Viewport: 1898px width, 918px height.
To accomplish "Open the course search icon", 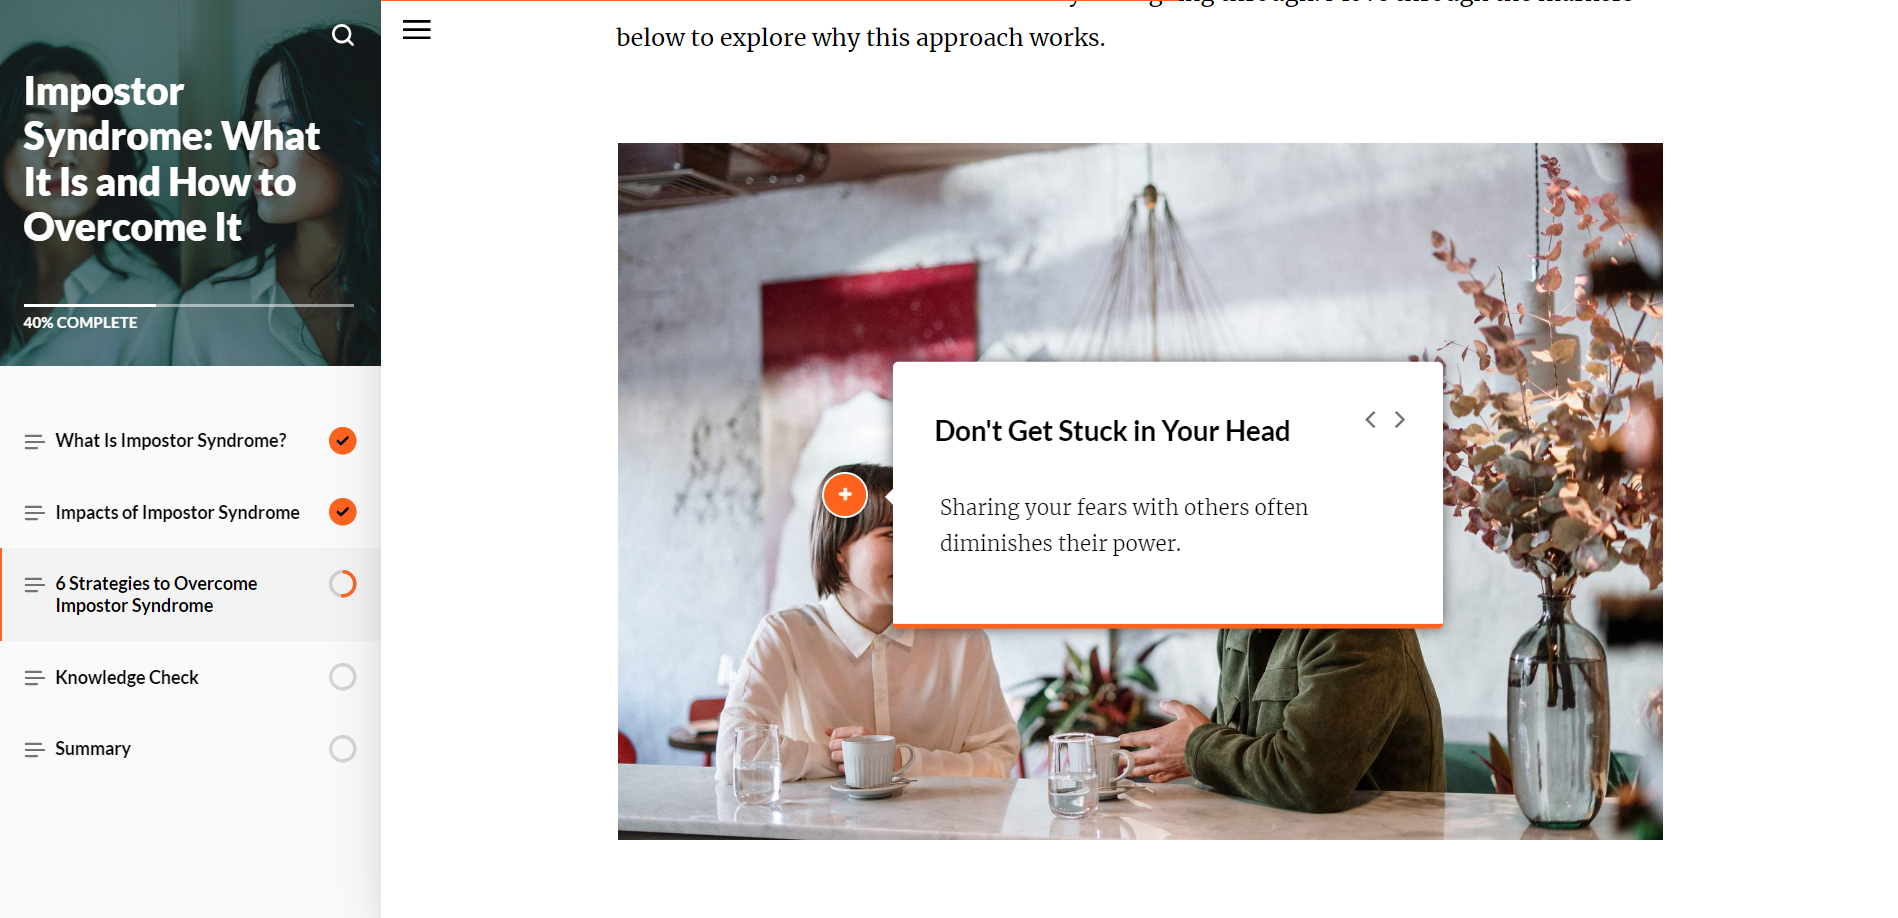I will (343, 36).
